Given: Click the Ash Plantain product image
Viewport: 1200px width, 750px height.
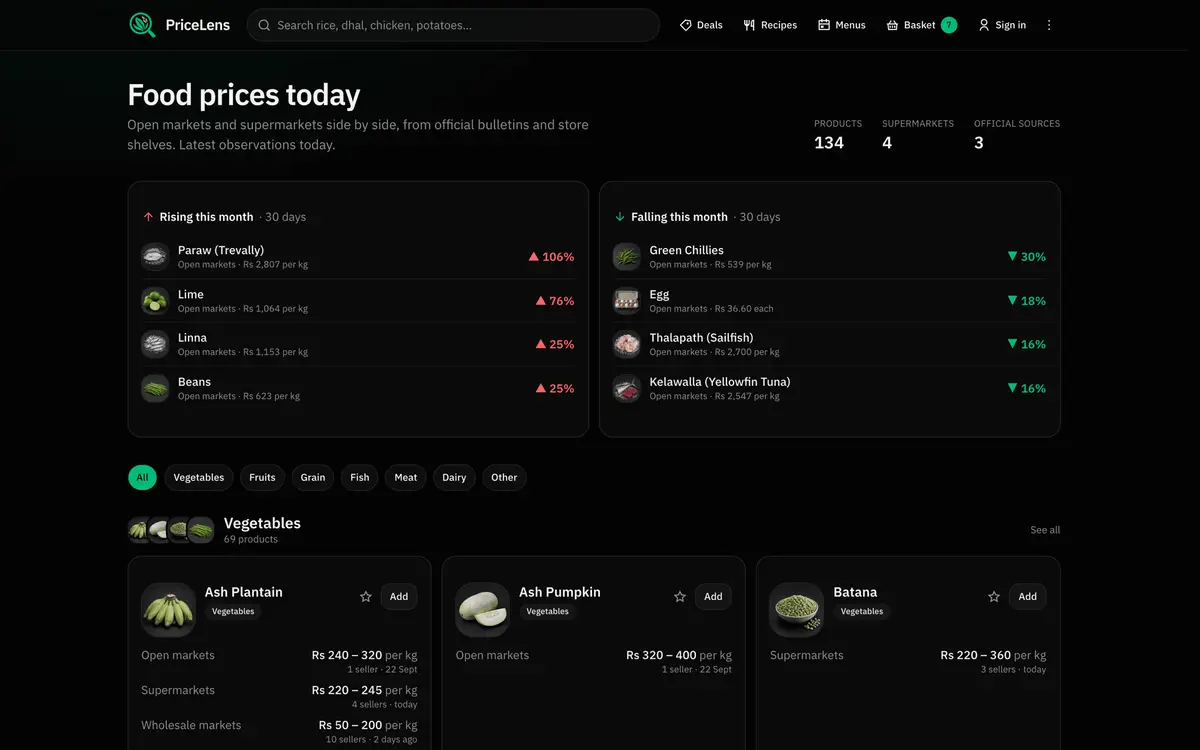Looking at the screenshot, I should [x=168, y=610].
